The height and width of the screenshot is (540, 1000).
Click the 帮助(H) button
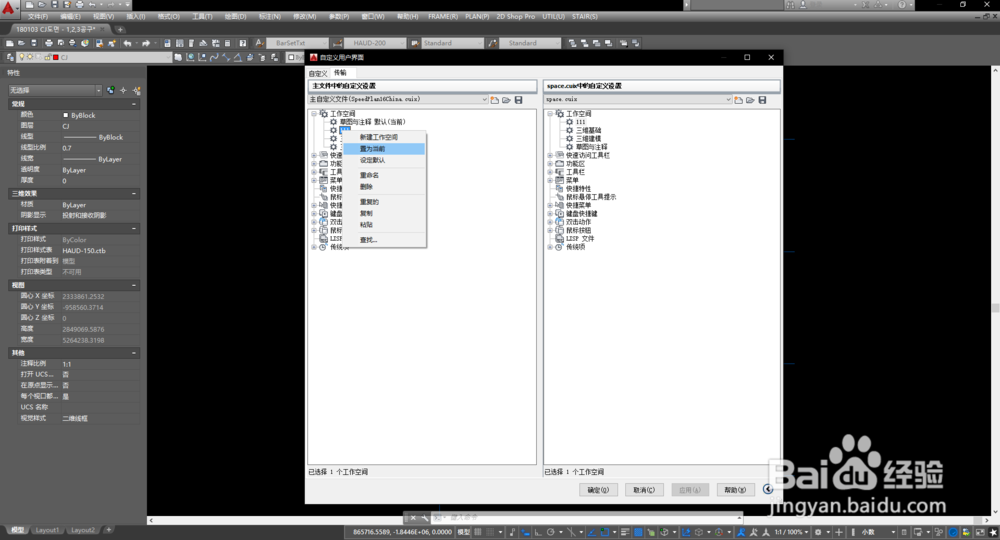[735, 490]
